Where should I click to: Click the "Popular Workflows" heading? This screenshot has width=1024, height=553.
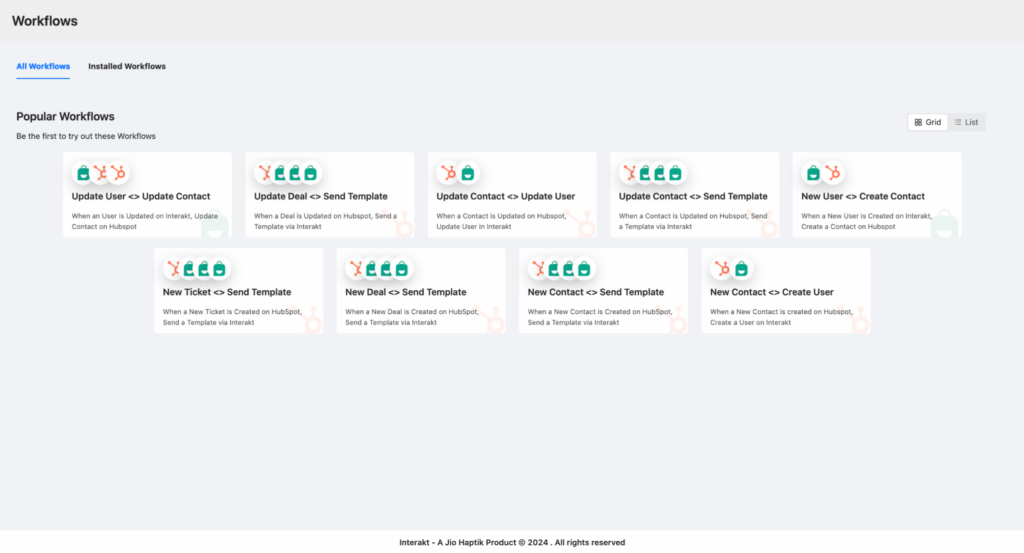65,116
